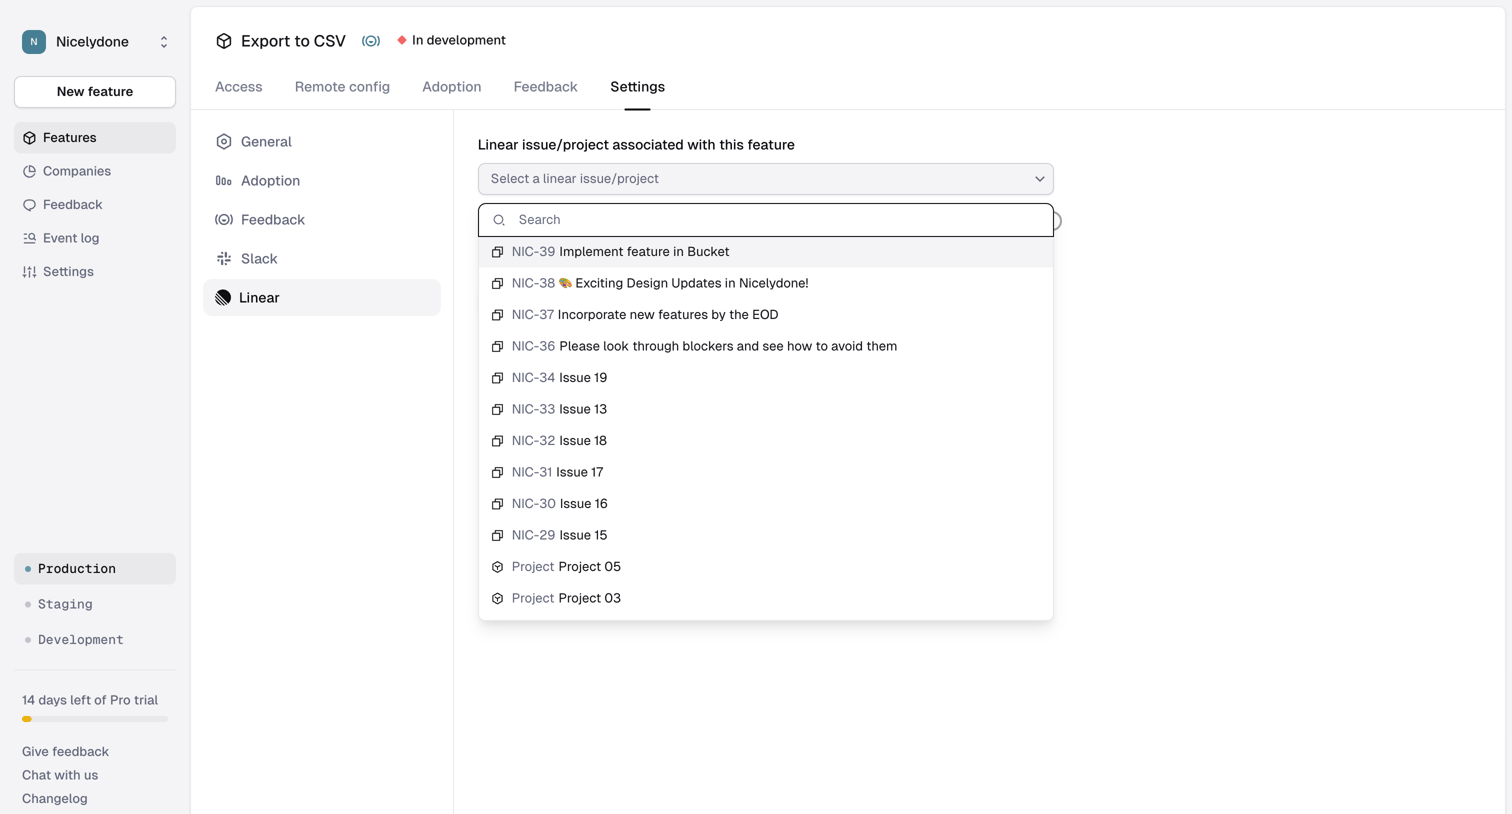Open Companies in the sidebar
This screenshot has width=1512, height=814.
(x=95, y=171)
